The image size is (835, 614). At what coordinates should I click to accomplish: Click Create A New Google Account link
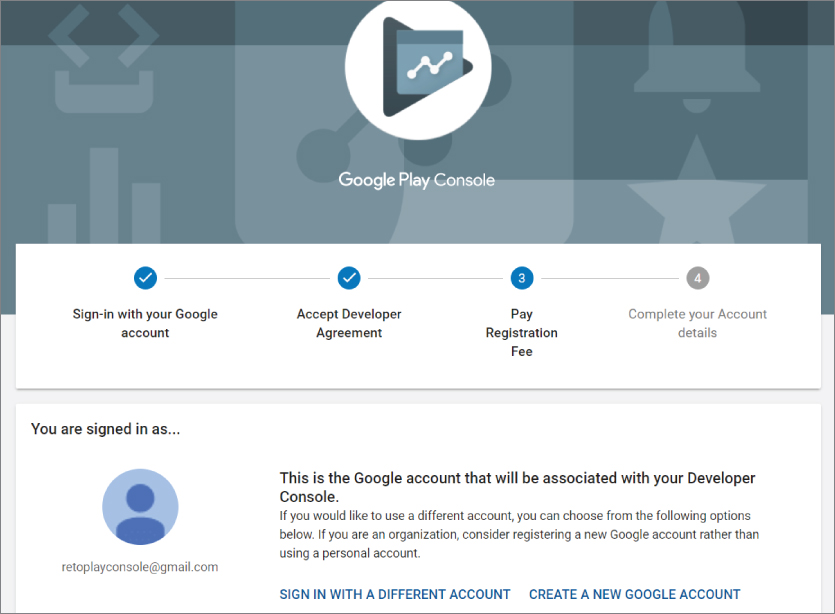point(635,594)
